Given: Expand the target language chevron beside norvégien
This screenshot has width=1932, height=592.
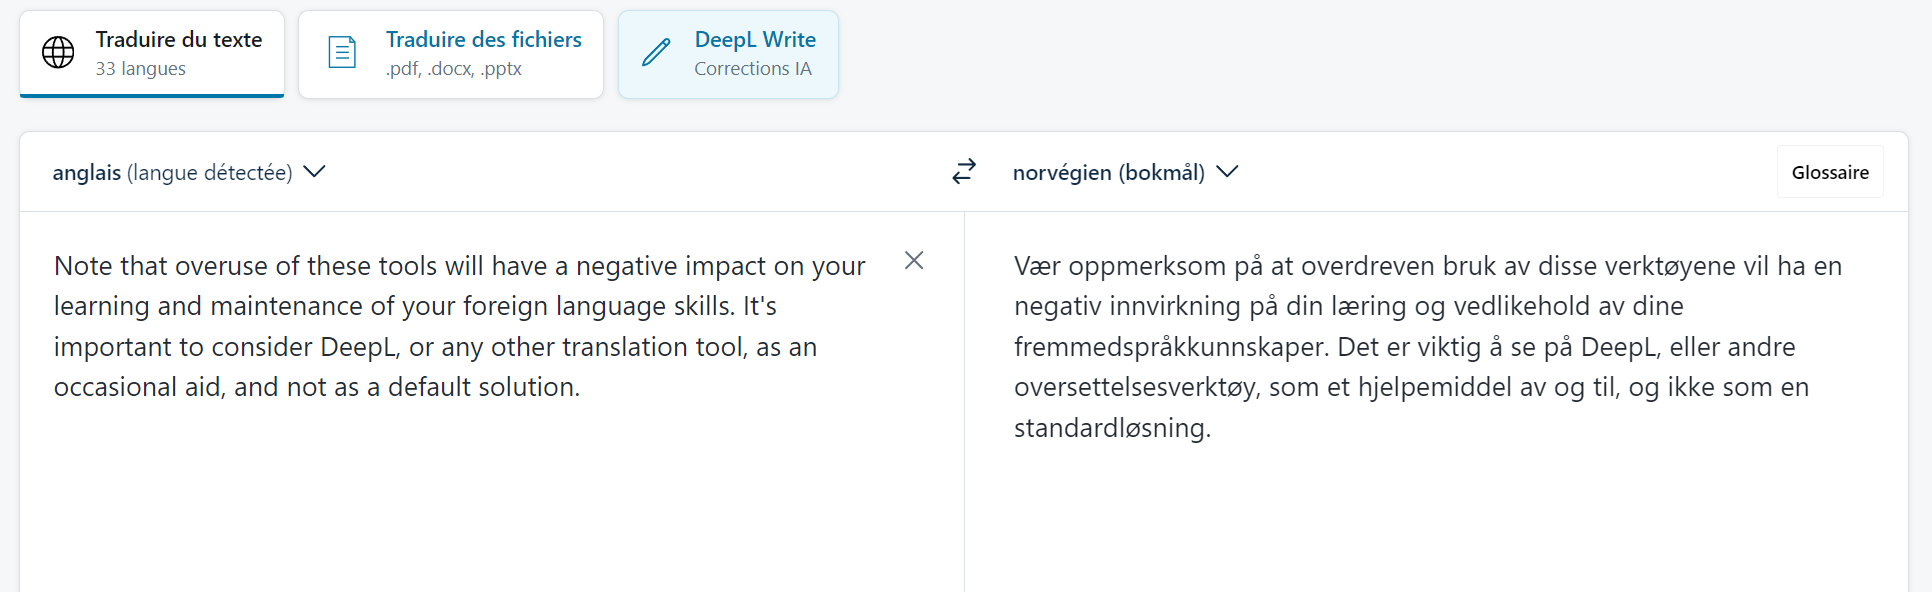Looking at the screenshot, I should pos(1227,172).
